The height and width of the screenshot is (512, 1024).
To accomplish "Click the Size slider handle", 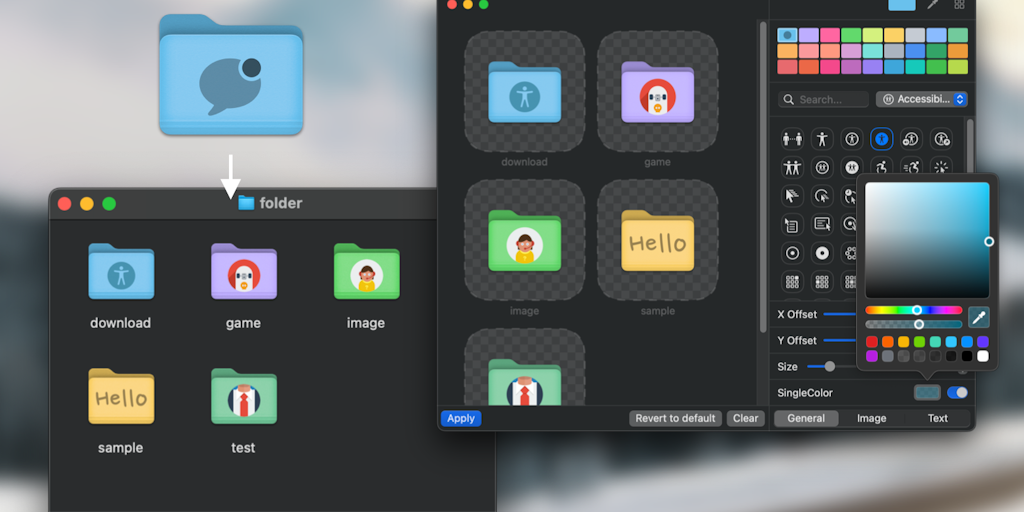I will click(x=829, y=366).
